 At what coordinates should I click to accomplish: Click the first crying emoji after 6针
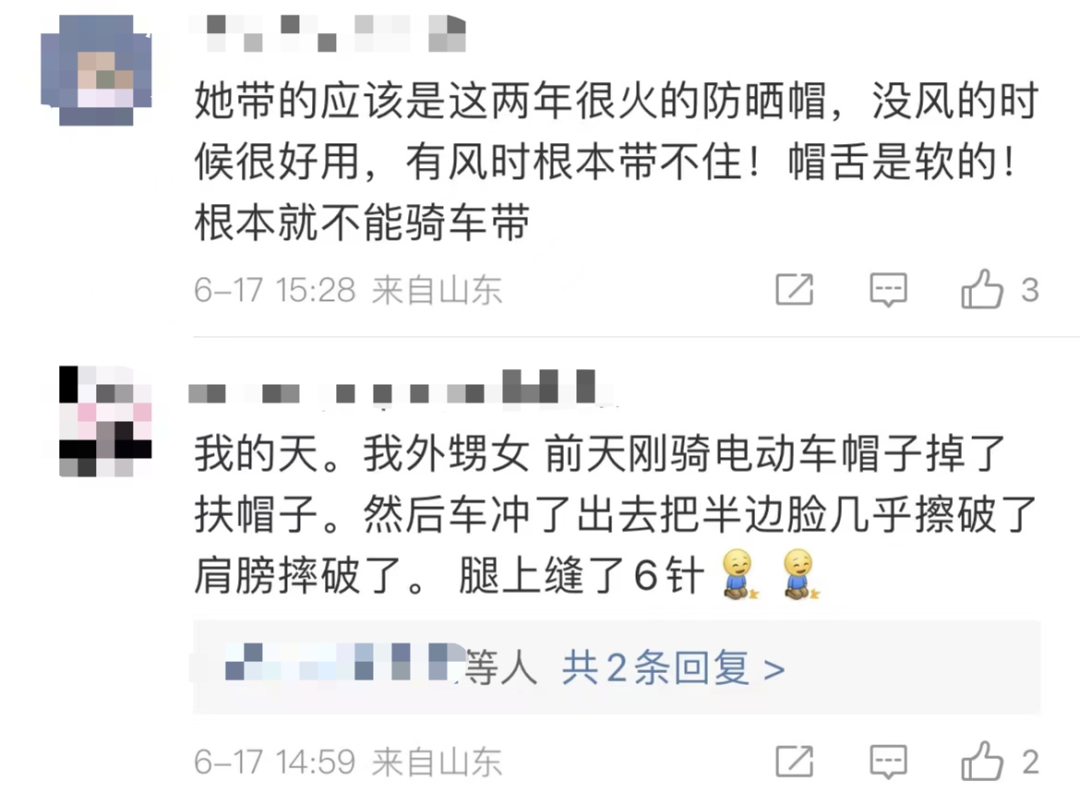click(739, 574)
